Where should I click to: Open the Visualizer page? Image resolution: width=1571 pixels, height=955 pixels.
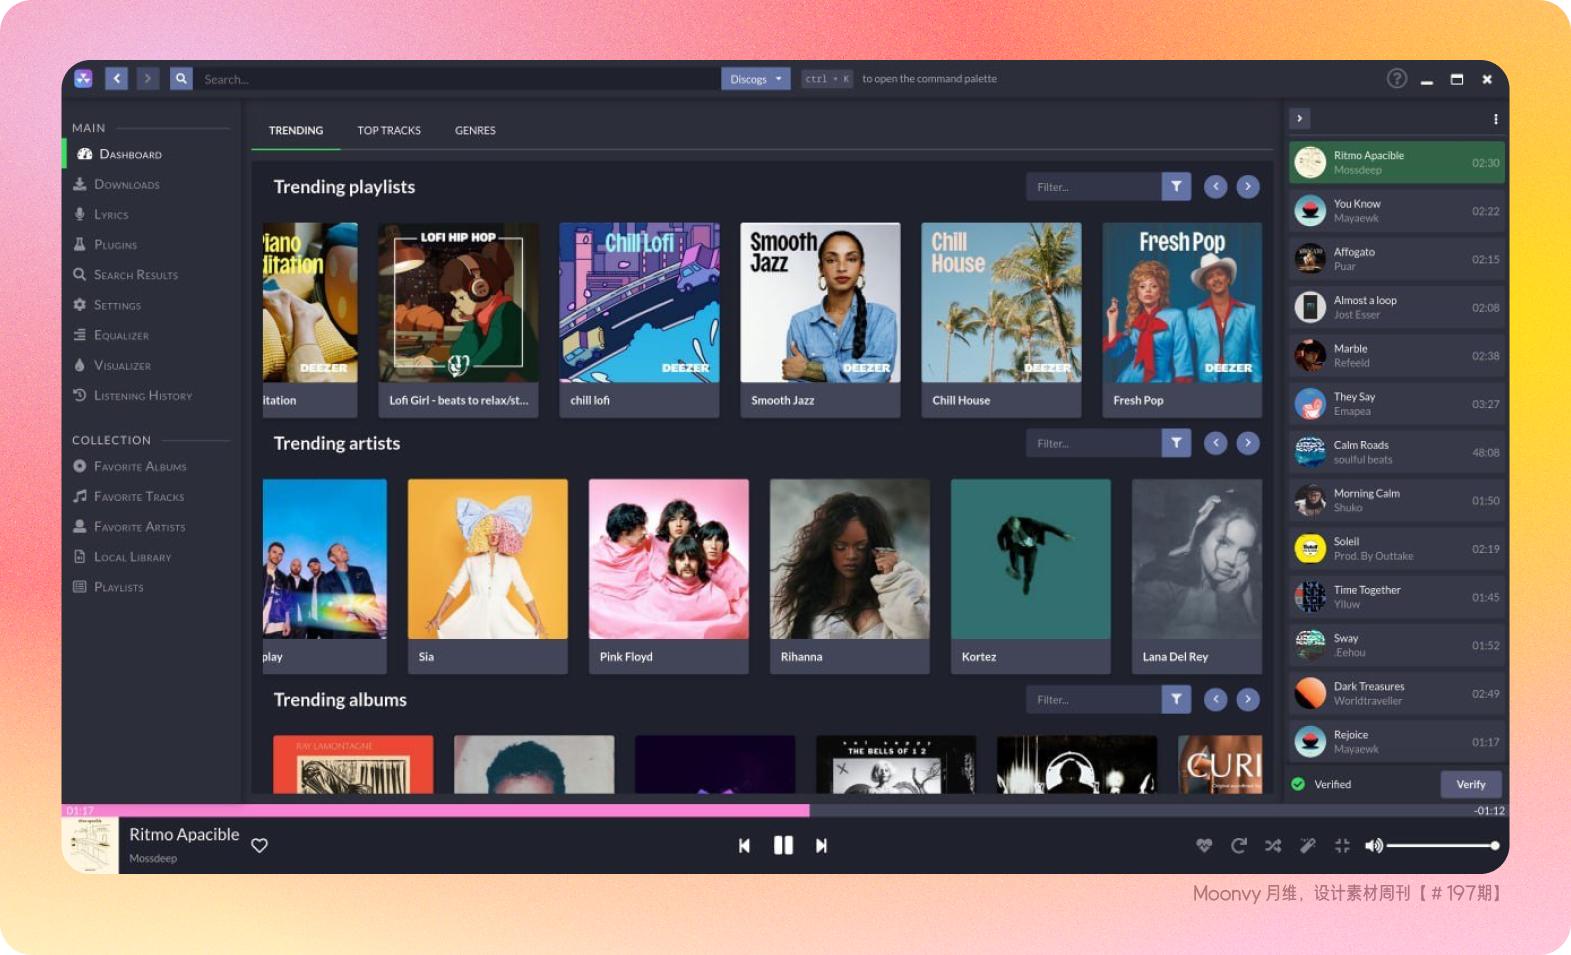[x=121, y=366]
